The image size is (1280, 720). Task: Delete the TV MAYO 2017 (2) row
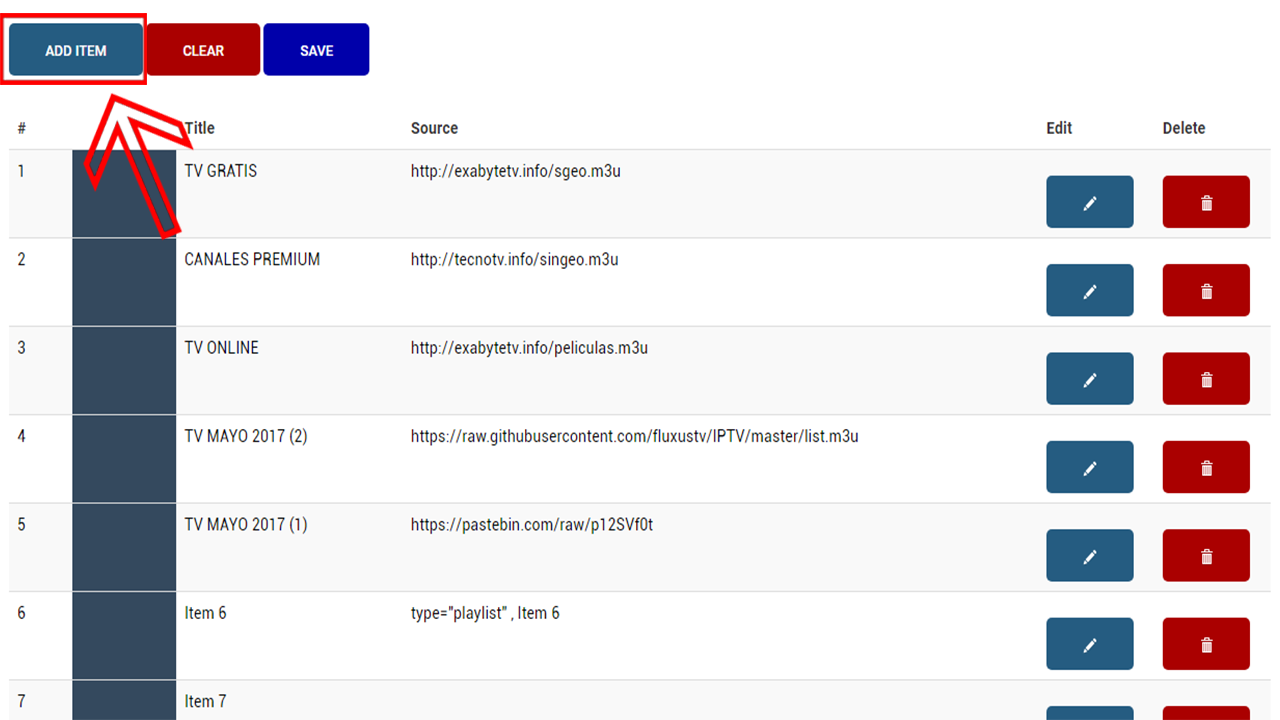pyautogui.click(x=1206, y=467)
